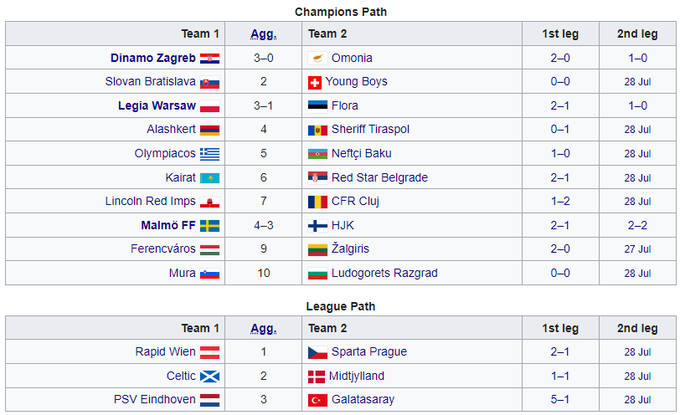Screen dimensions: 680x415
Task: Click the Danish flag beside Midtjylland
Action: pyautogui.click(x=316, y=376)
